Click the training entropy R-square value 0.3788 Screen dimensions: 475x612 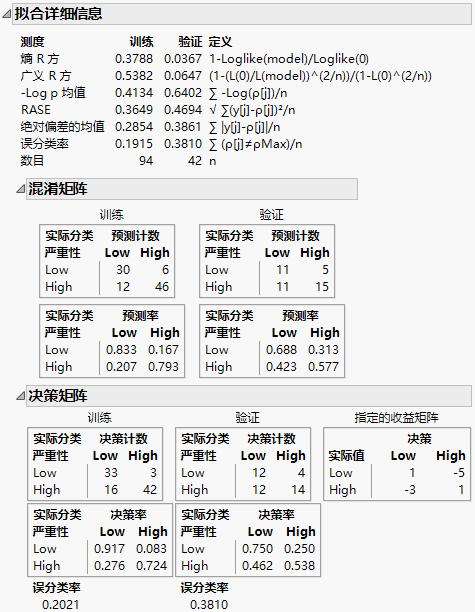pos(134,59)
